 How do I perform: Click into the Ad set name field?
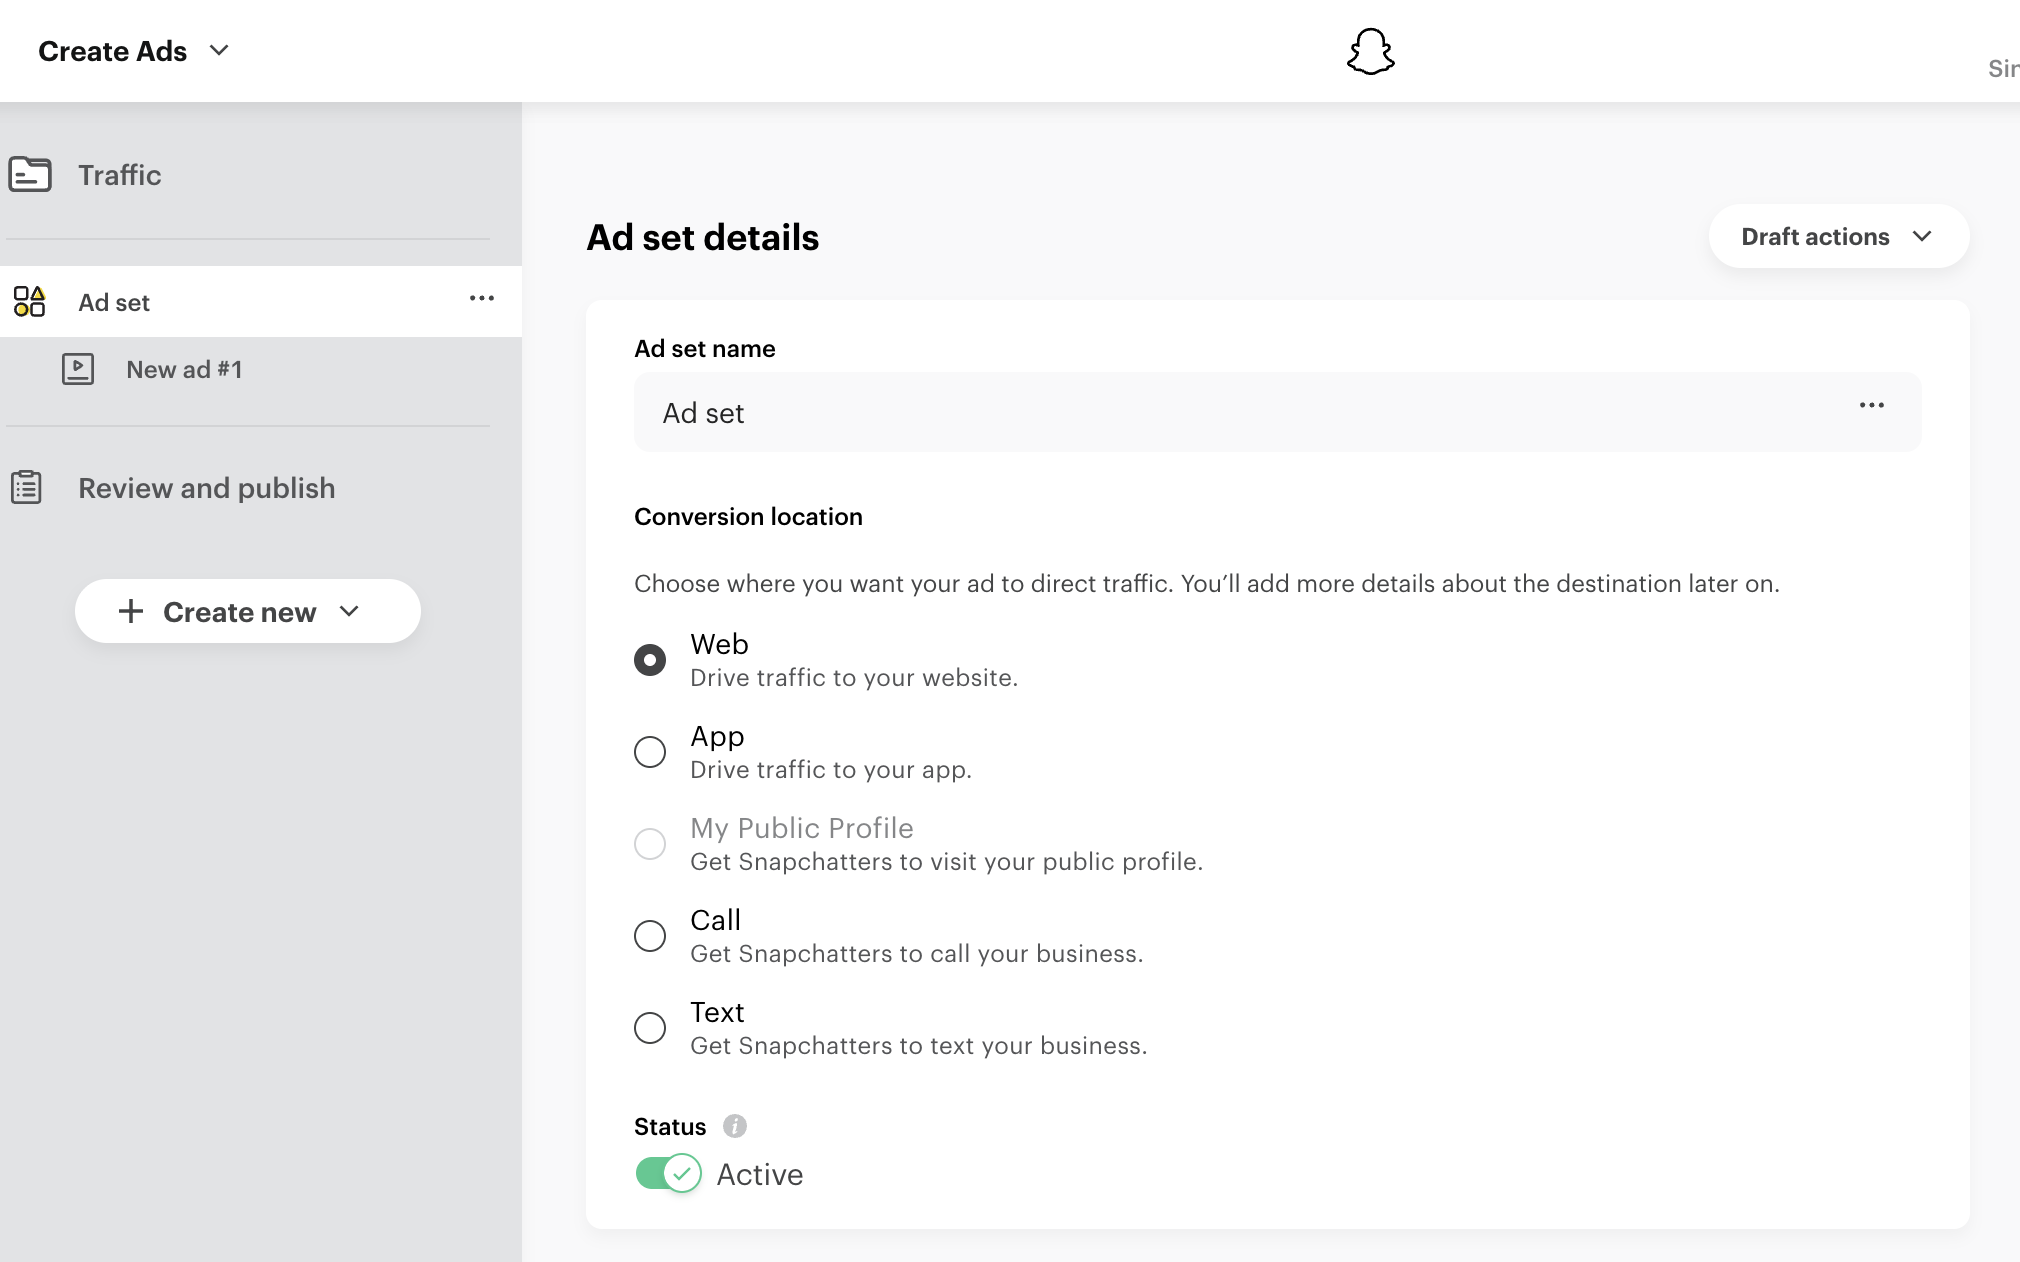(x=1277, y=412)
